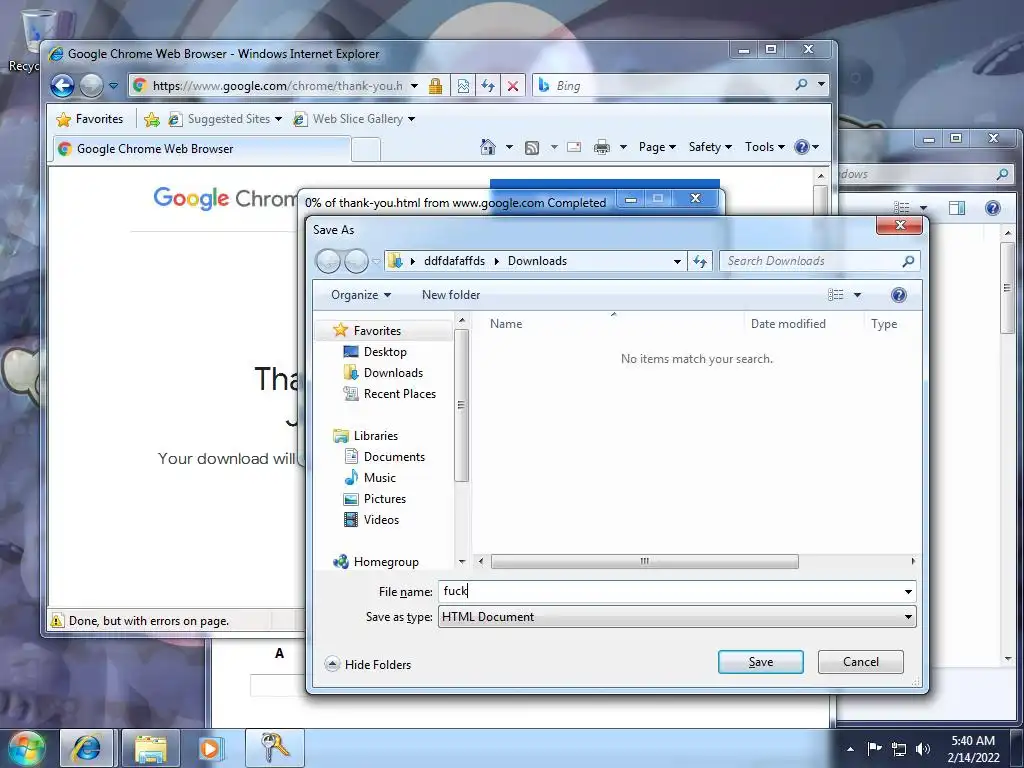
Task: Click the Save As back navigation arrow
Action: point(328,261)
